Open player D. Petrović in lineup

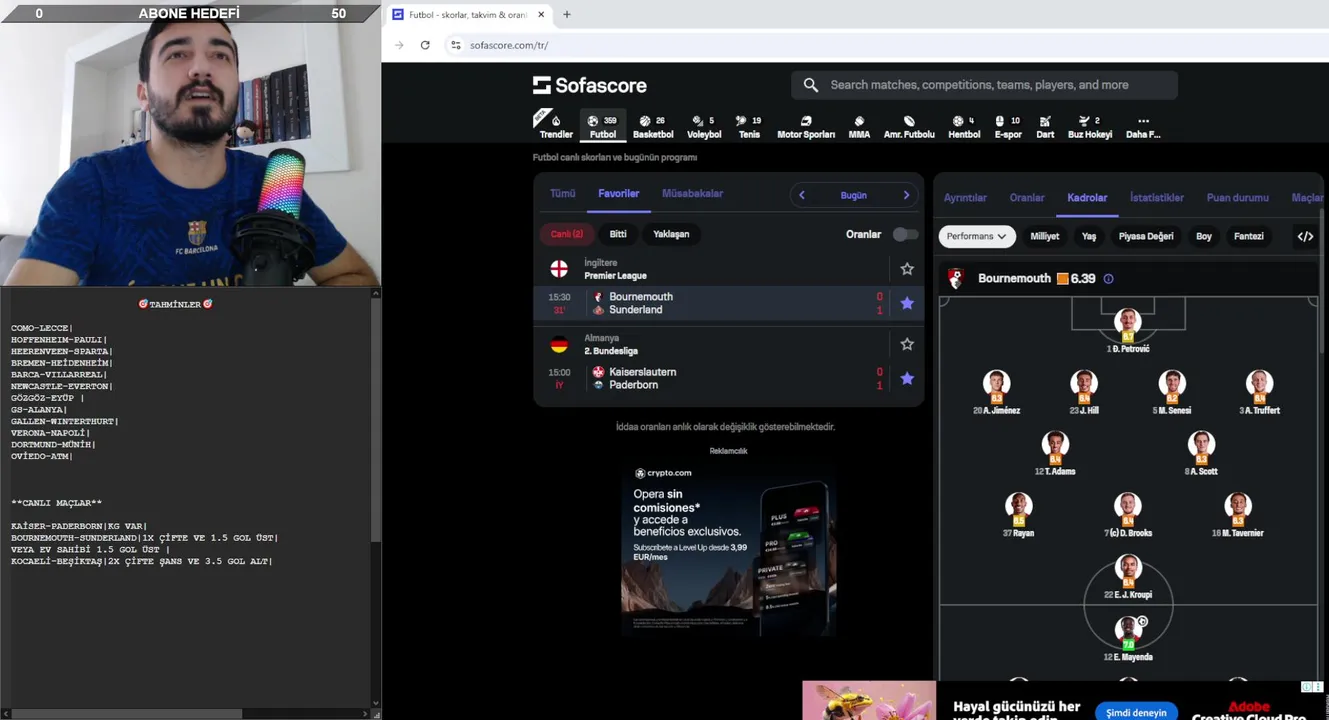click(1128, 331)
